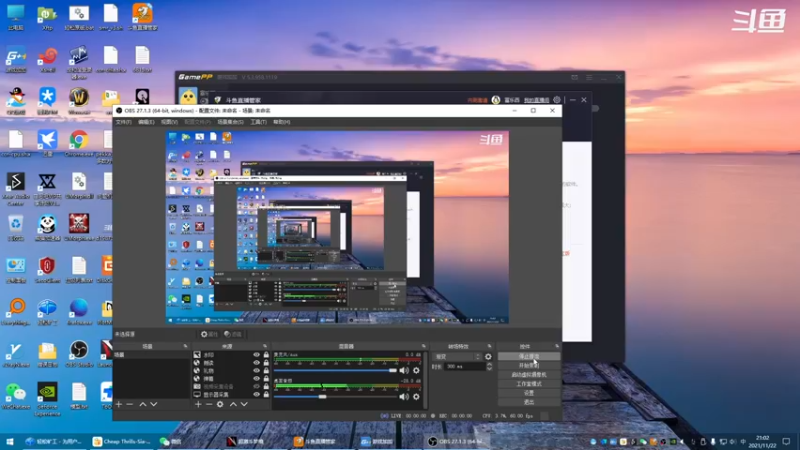Open the 帮助(H) menu
This screenshot has width=800, height=450.
tap(282, 122)
